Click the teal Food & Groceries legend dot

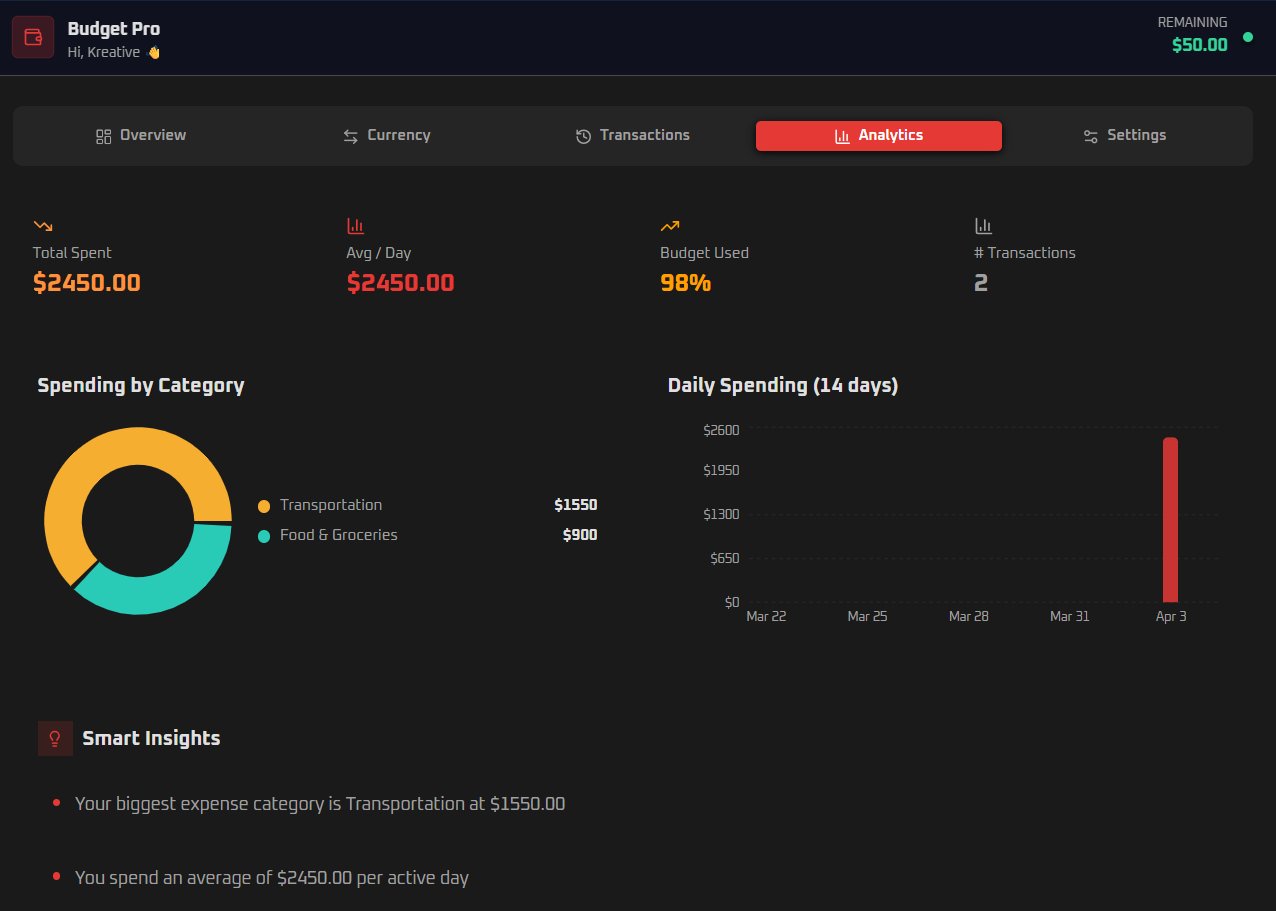click(264, 536)
